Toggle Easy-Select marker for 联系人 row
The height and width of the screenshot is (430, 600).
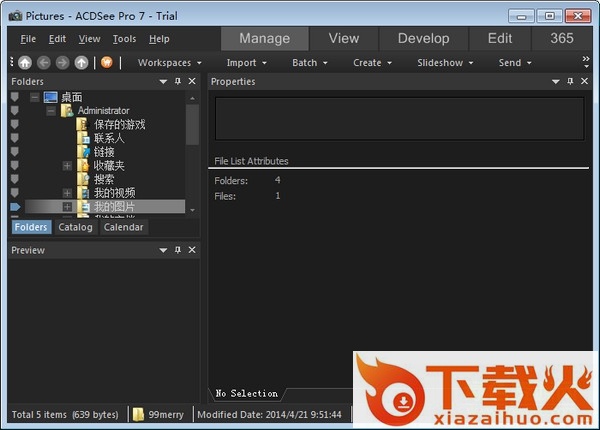point(15,138)
